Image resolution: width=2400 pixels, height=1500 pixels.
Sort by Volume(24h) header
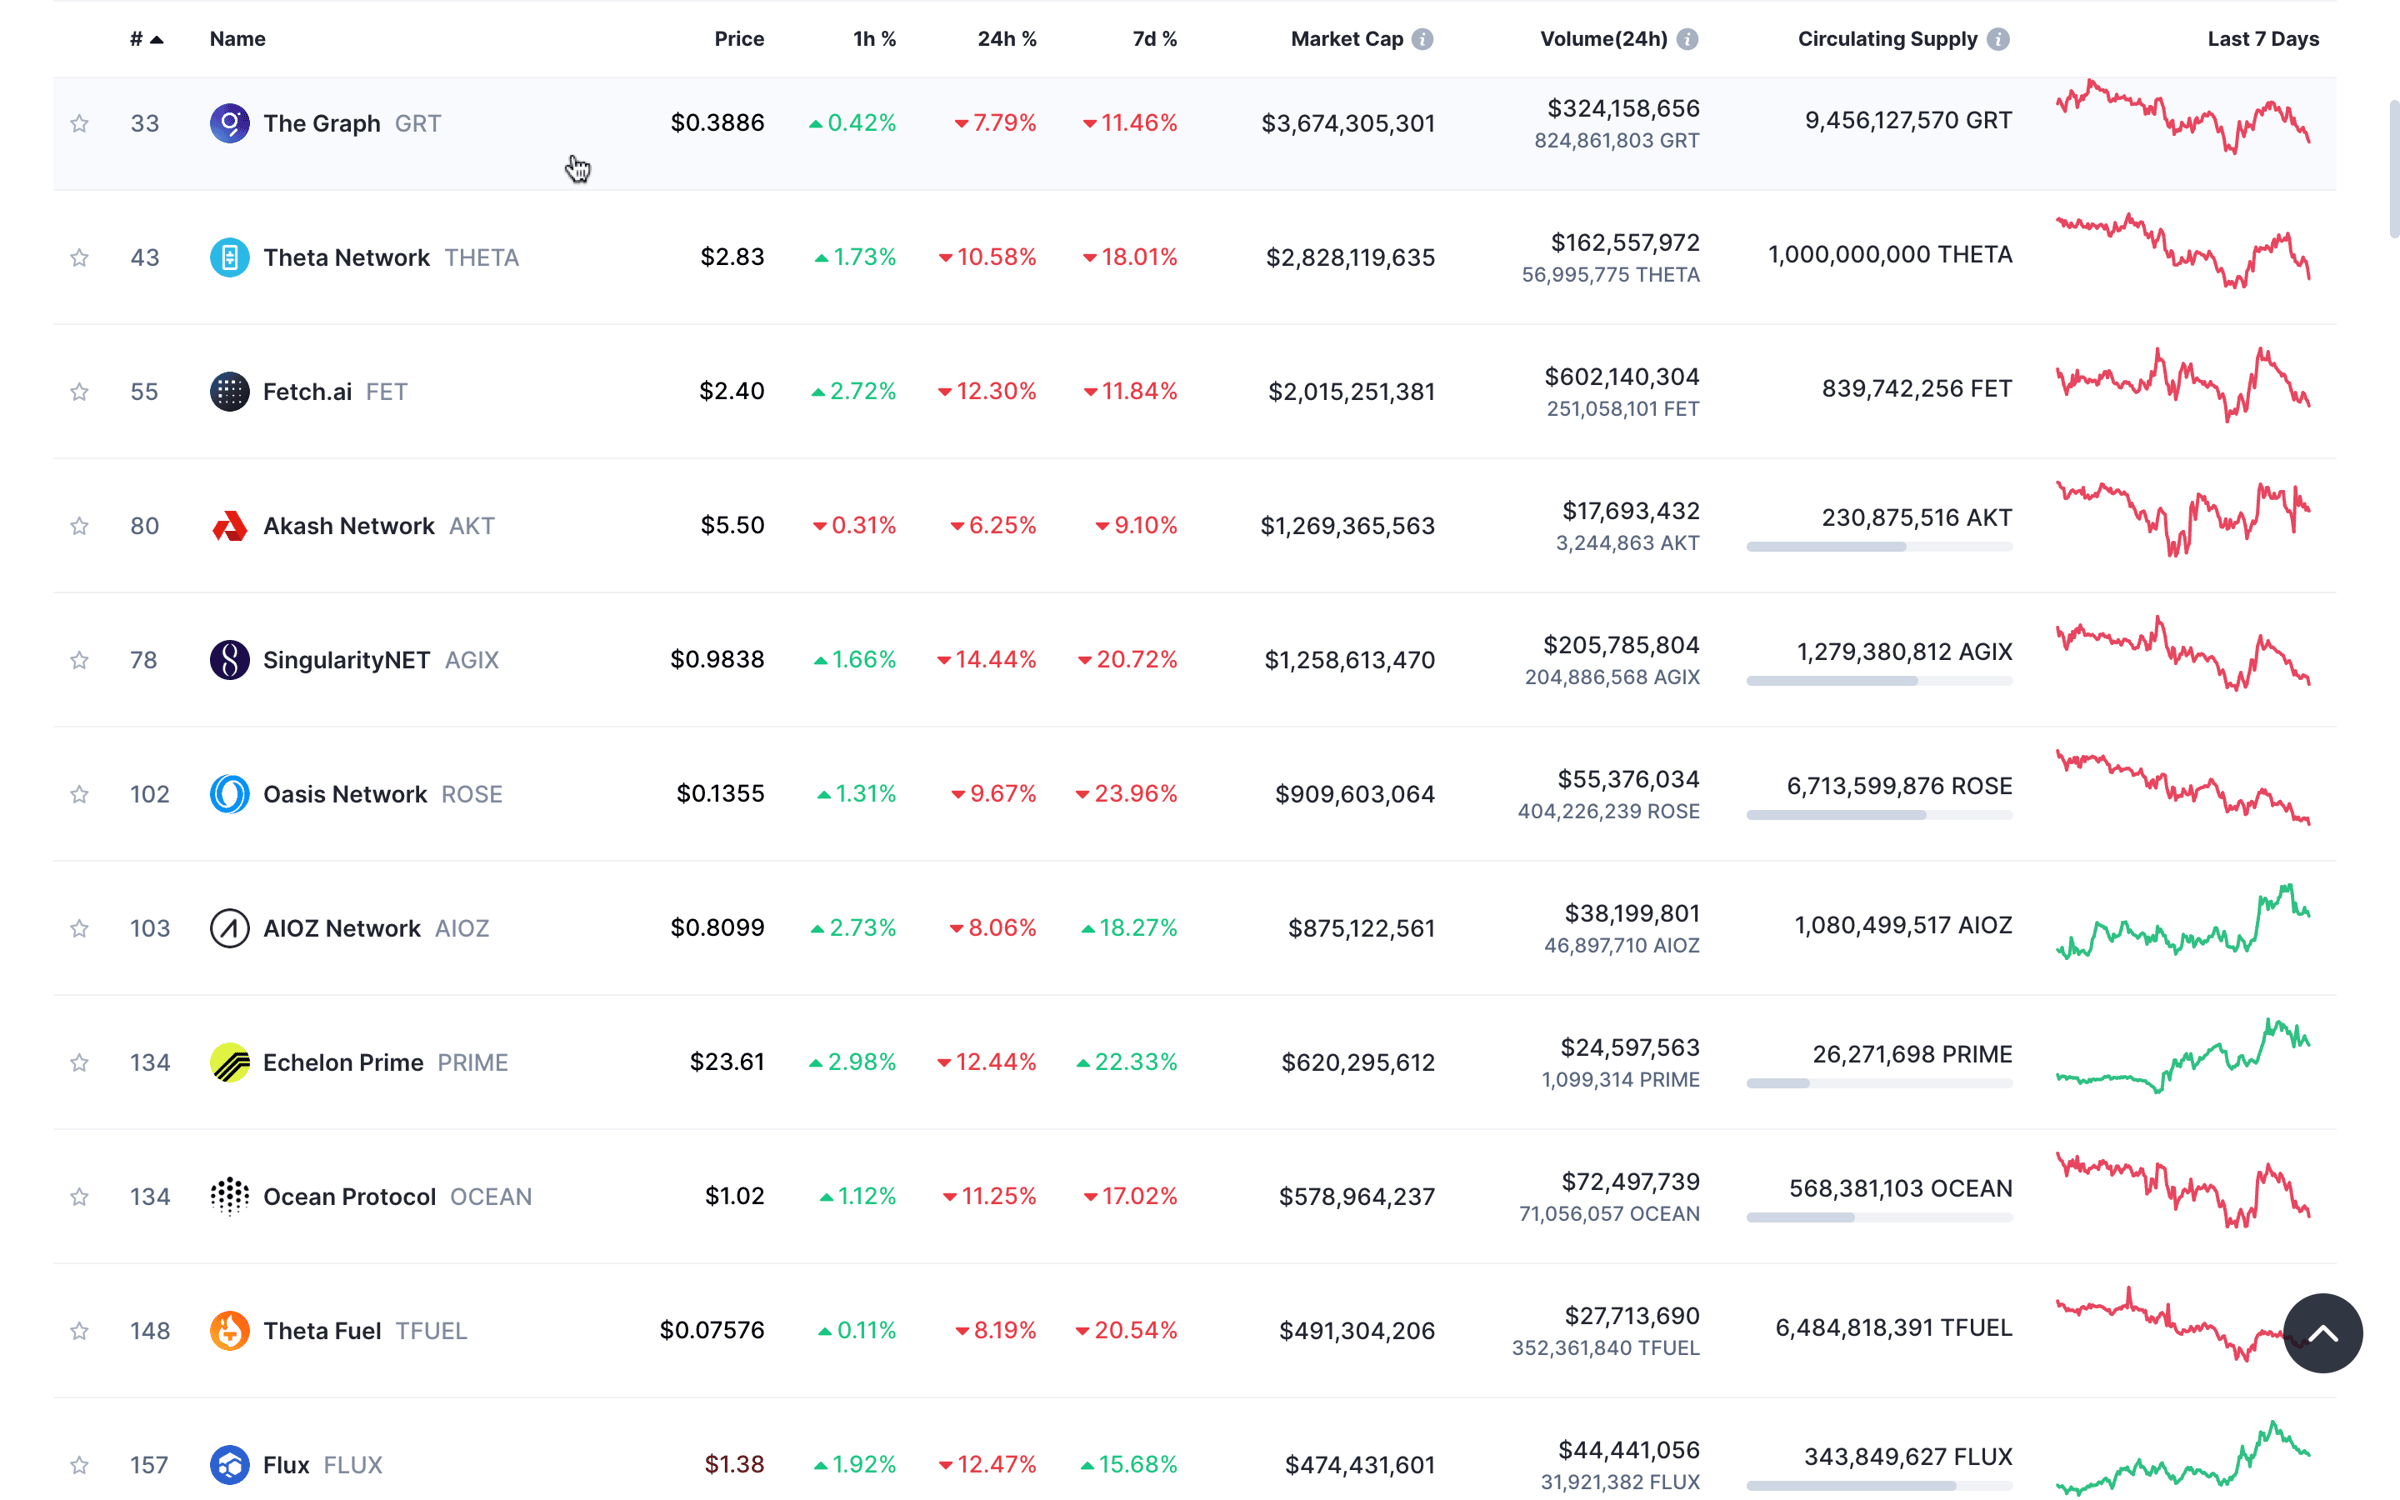(1603, 39)
